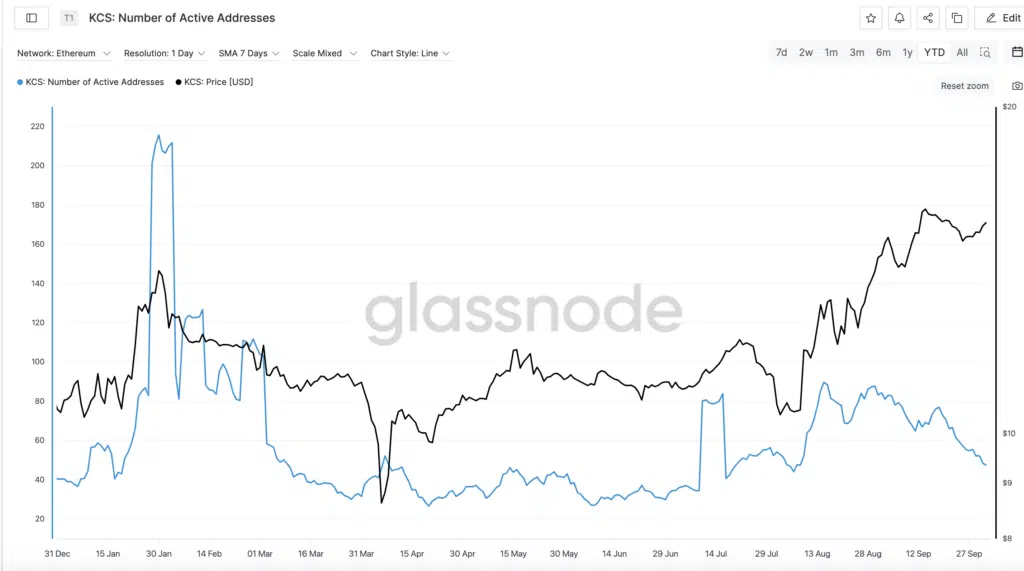Select the 3m time range tab
Image resolution: width=1024 pixels, height=571 pixels.
[857, 53]
